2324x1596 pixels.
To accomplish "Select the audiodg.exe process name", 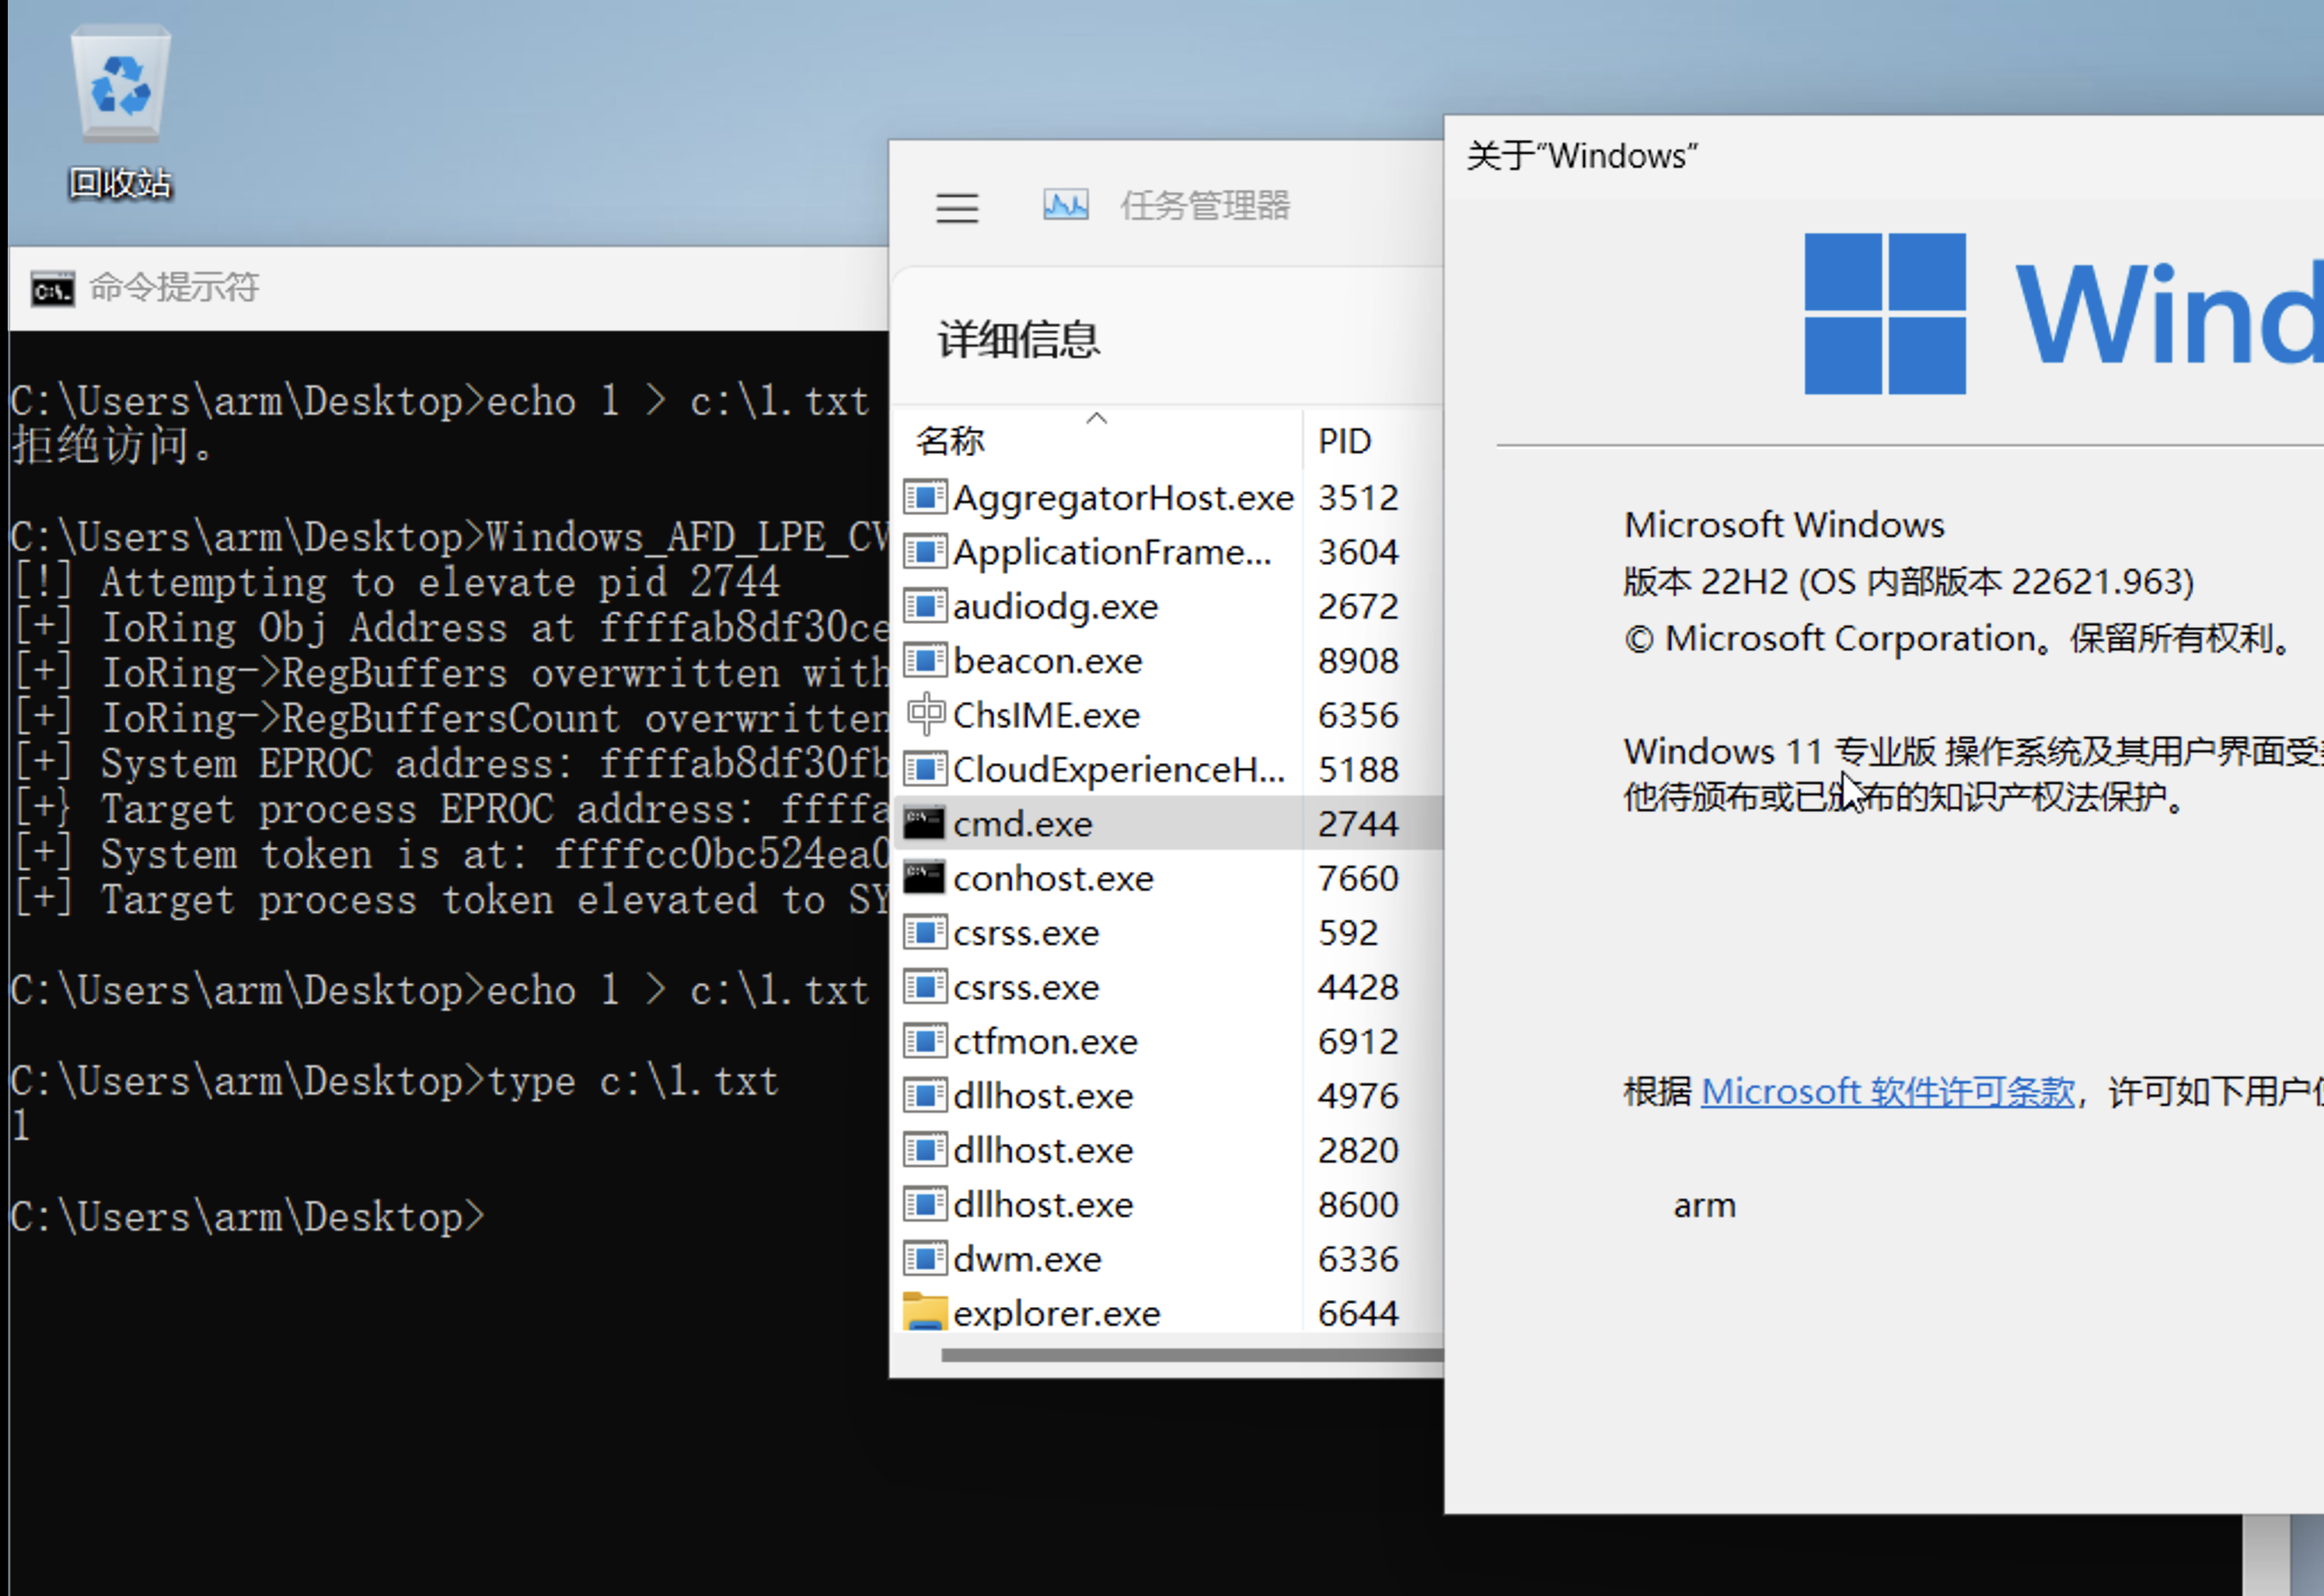I will coord(1055,606).
